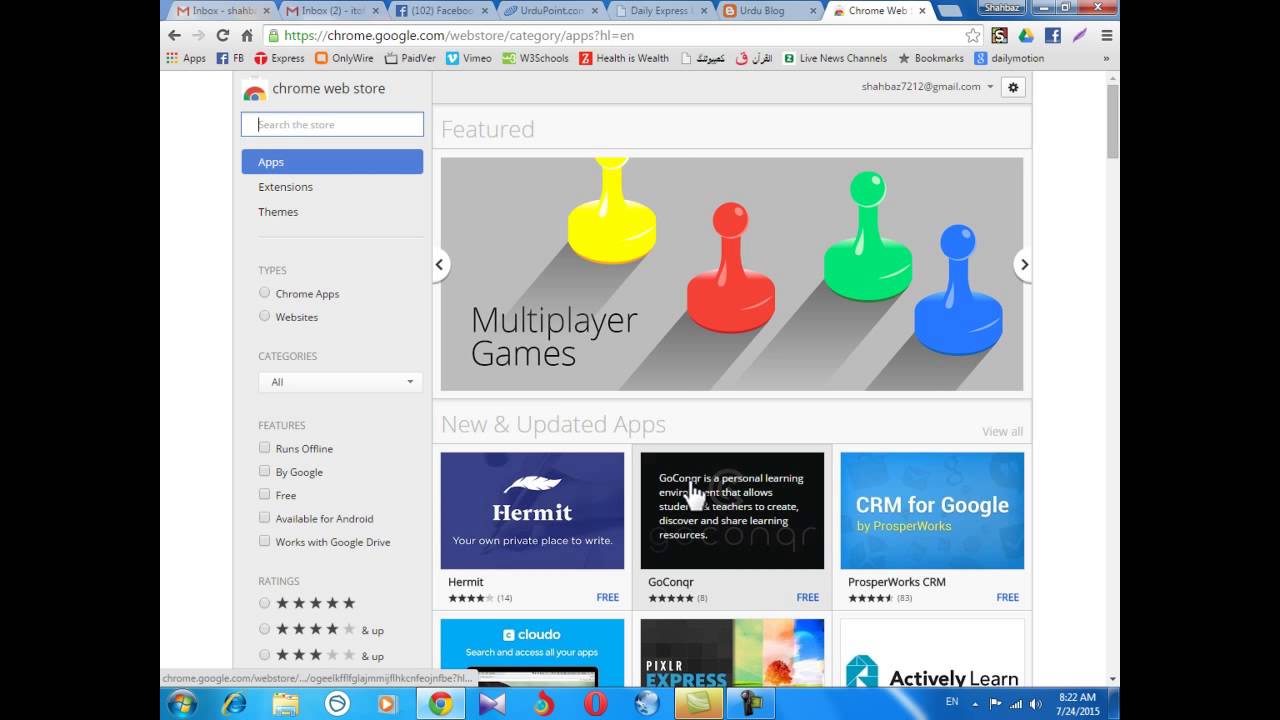Open the Multiplayer Games featured banner
This screenshot has width=1280, height=720.
pyautogui.click(x=732, y=274)
